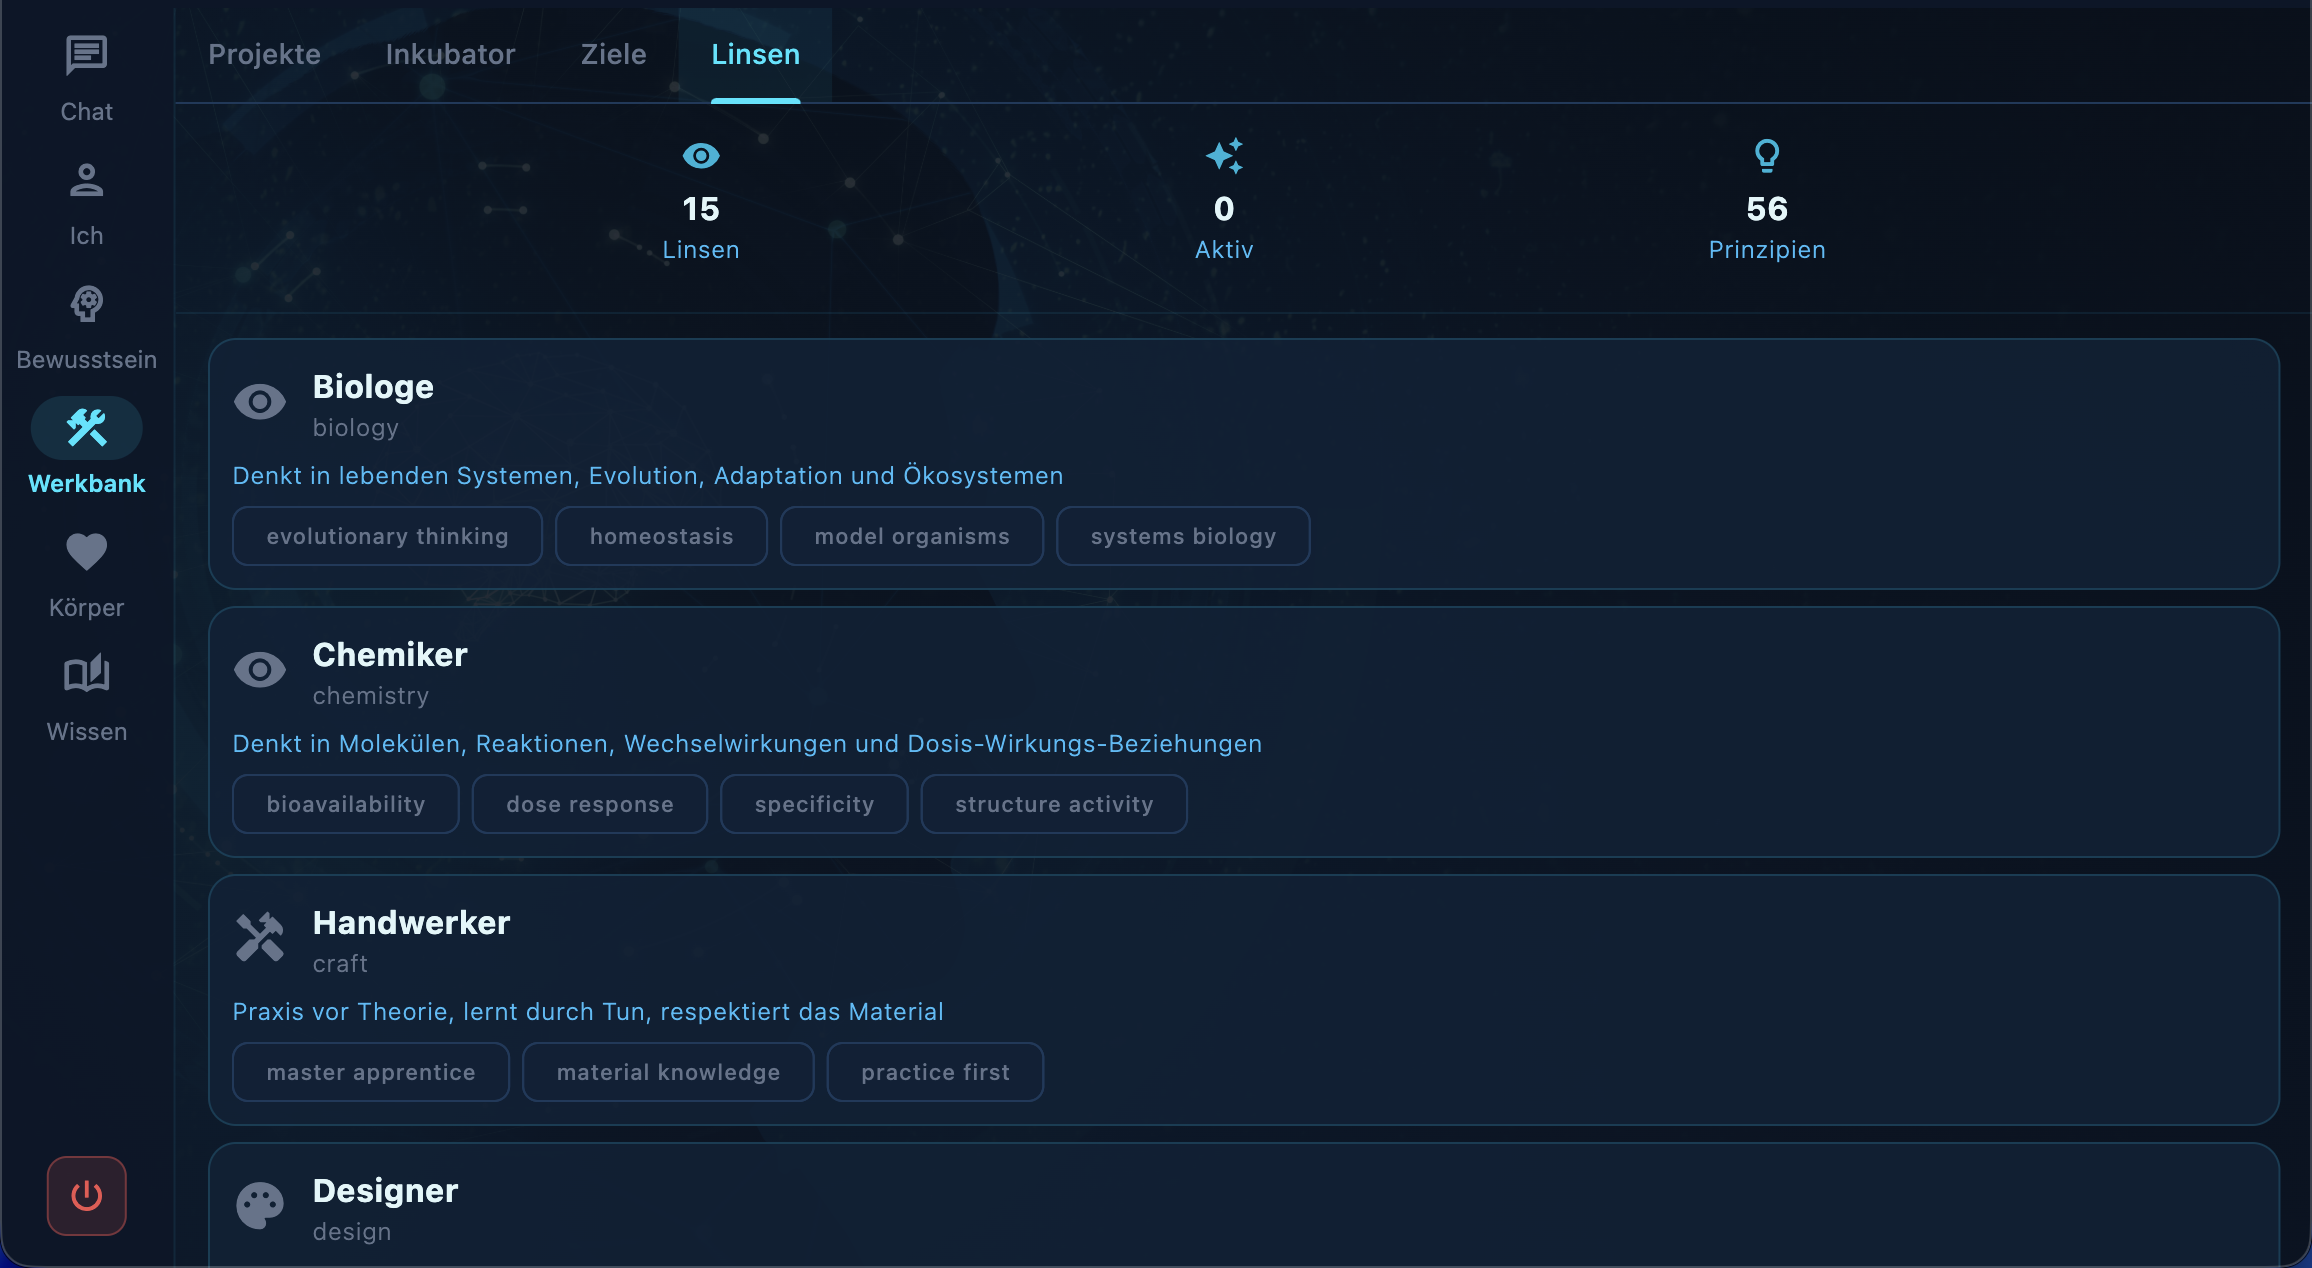Select the practice first tag
The image size is (2312, 1268).
[935, 1072]
